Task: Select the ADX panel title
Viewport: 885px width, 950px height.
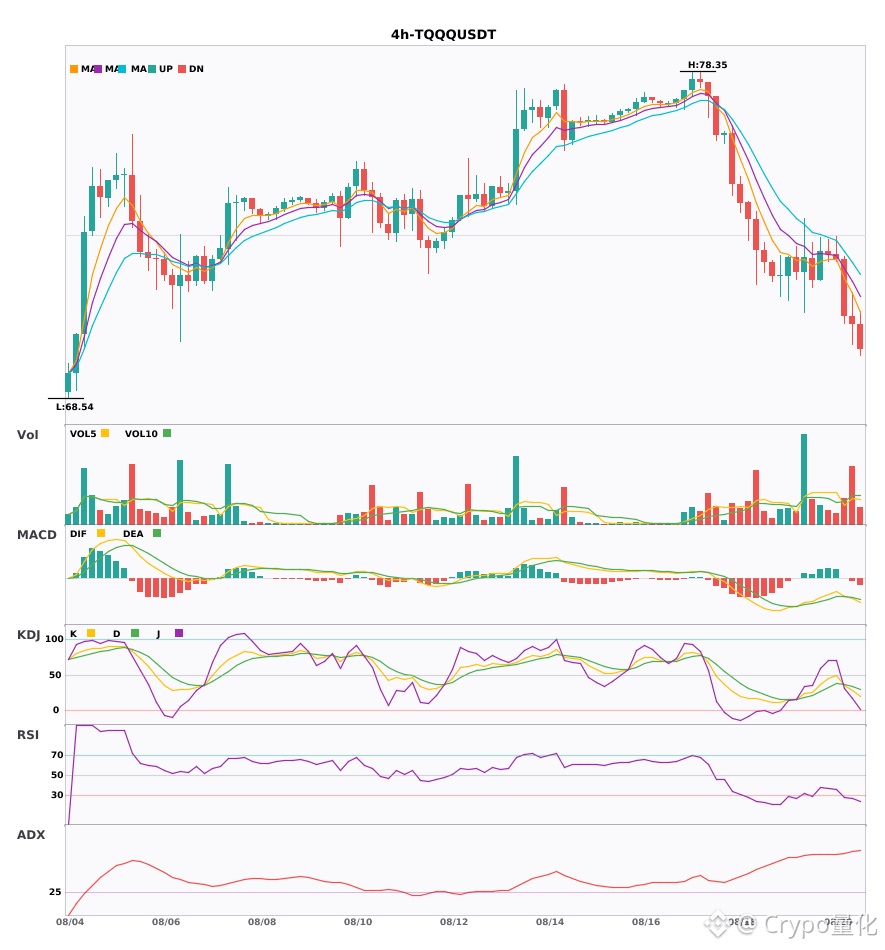Action: point(31,835)
